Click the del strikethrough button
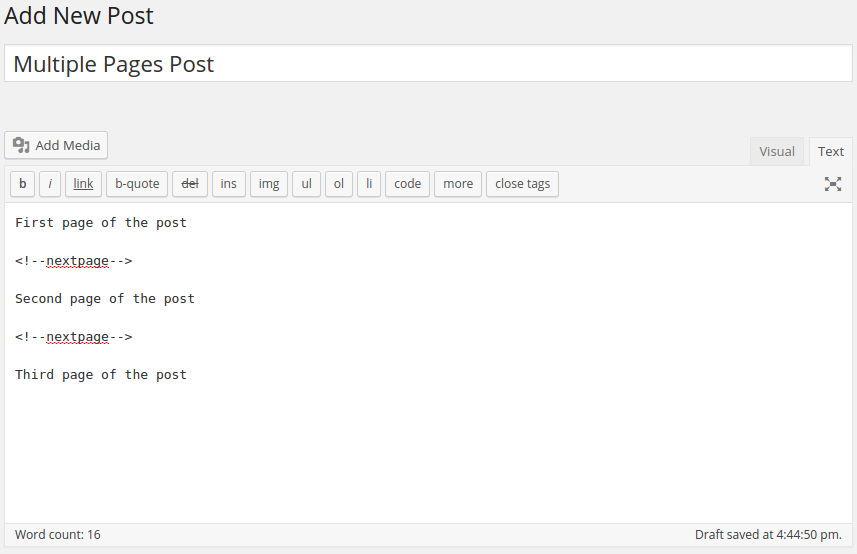The height and width of the screenshot is (554, 857). point(190,184)
